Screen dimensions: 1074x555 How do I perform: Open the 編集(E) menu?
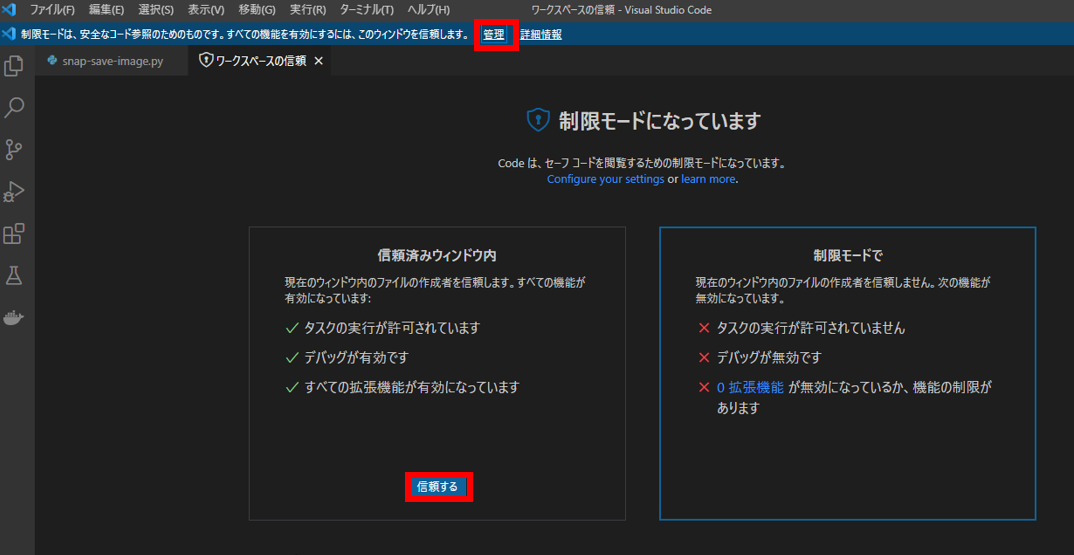(106, 10)
